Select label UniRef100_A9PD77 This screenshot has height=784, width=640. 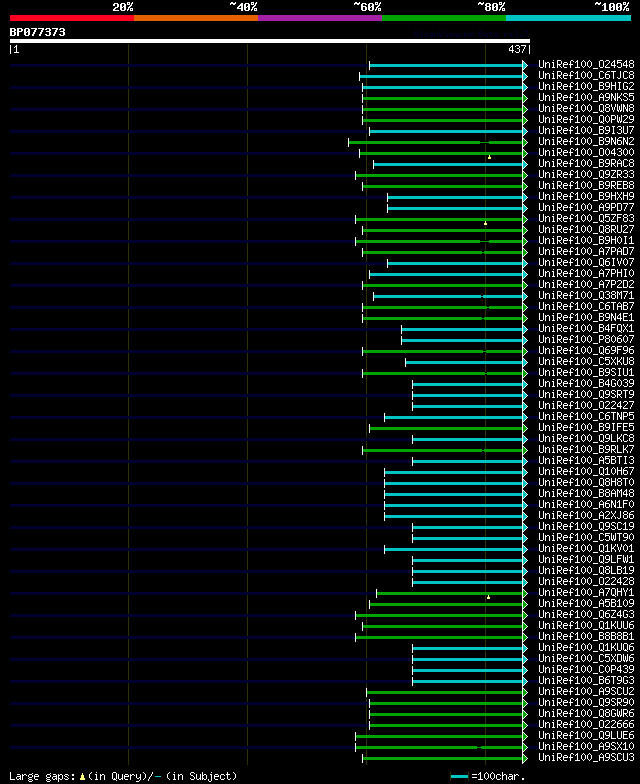586,208
